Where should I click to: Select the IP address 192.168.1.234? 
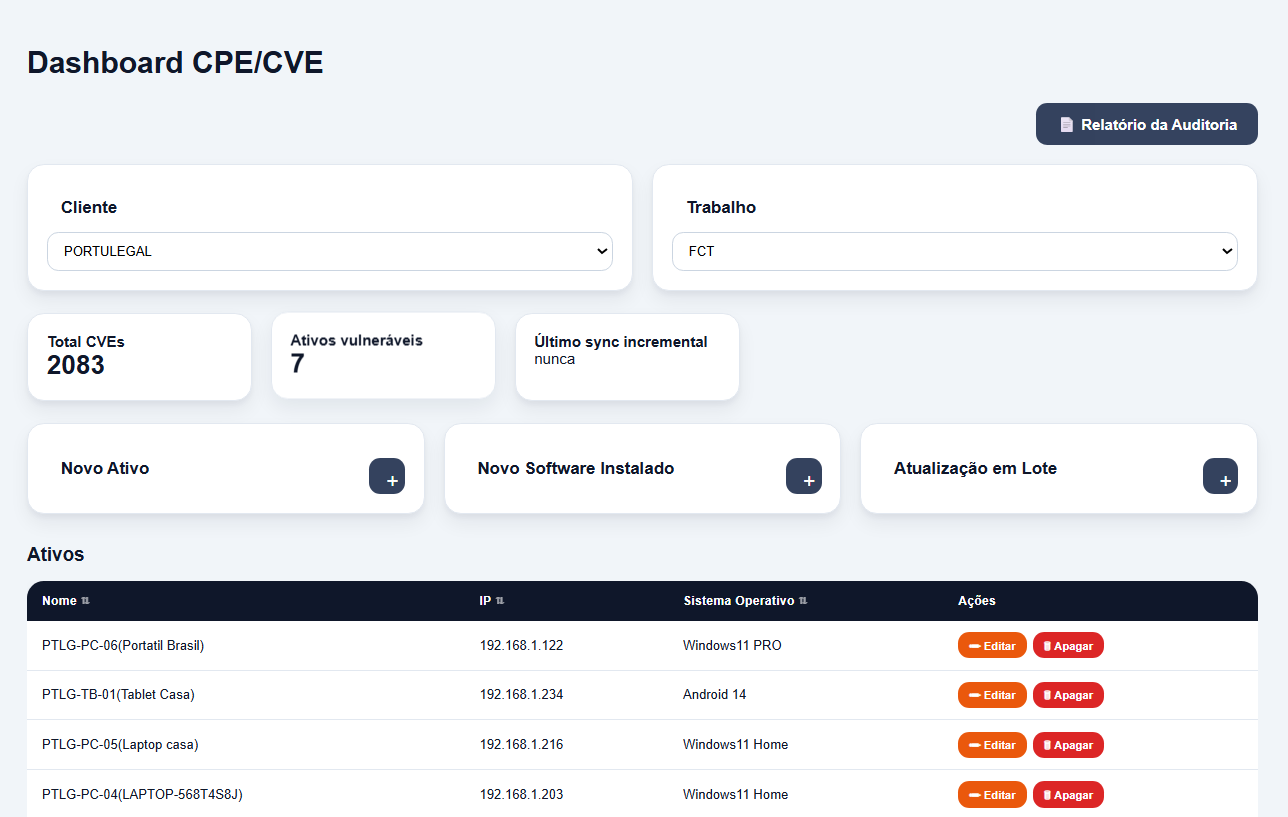coord(521,695)
